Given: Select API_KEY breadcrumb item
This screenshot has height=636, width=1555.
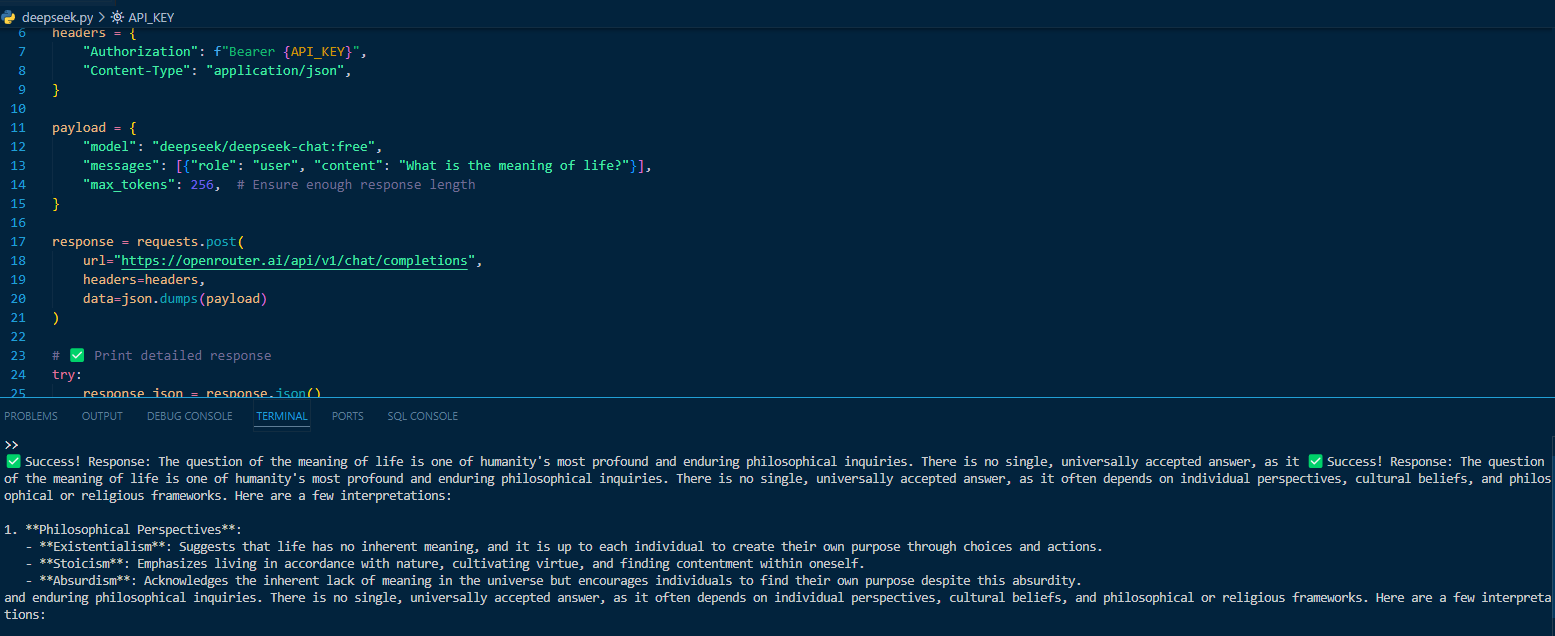Looking at the screenshot, I should (151, 17).
